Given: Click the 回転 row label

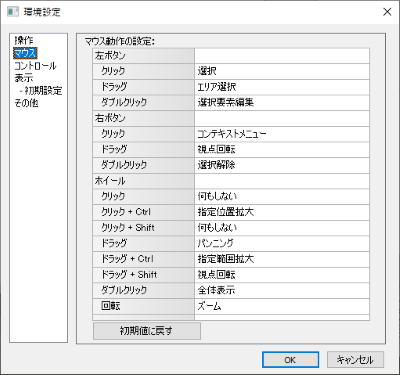Looking at the screenshot, I should [x=111, y=306].
